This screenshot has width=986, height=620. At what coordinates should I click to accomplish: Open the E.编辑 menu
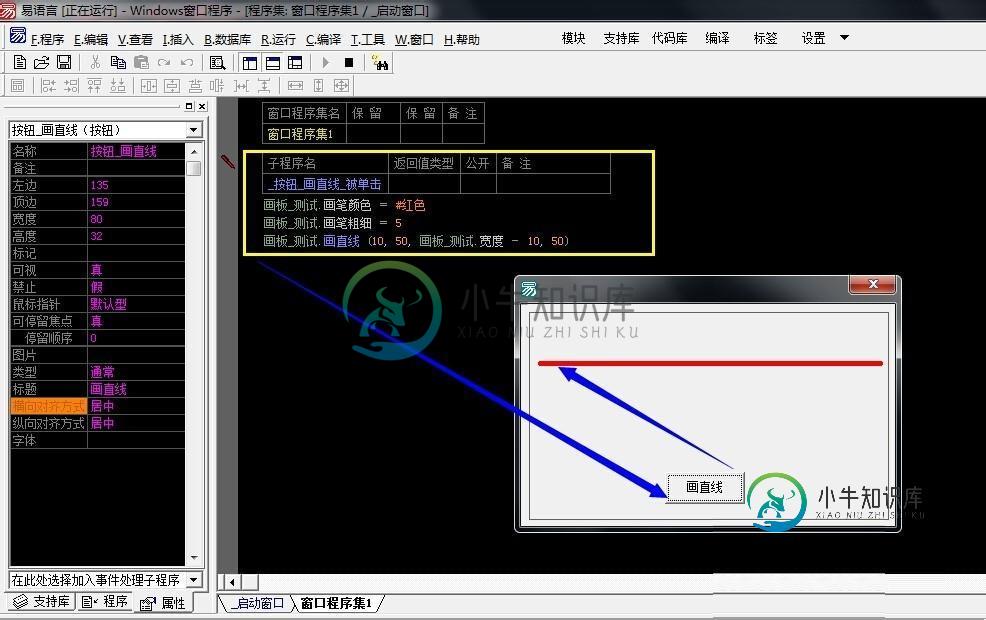(x=91, y=40)
